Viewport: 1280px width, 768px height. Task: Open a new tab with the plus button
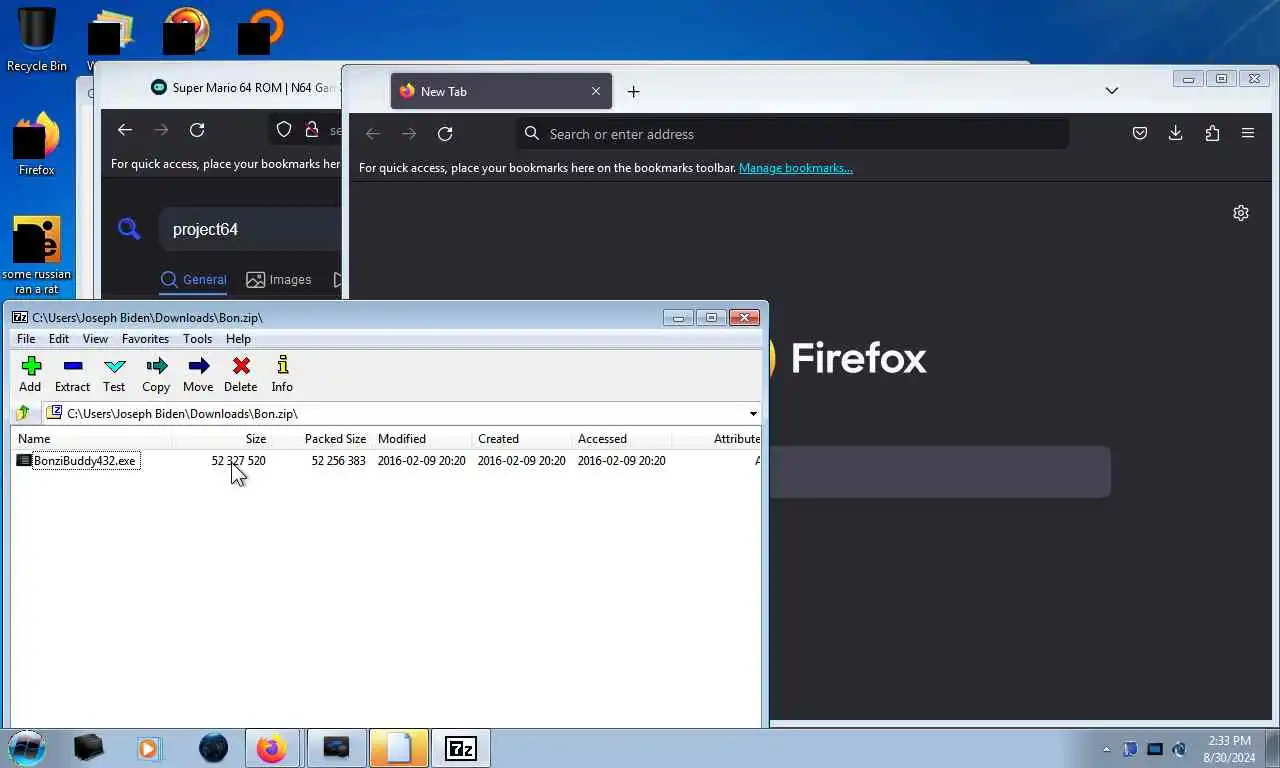[633, 91]
